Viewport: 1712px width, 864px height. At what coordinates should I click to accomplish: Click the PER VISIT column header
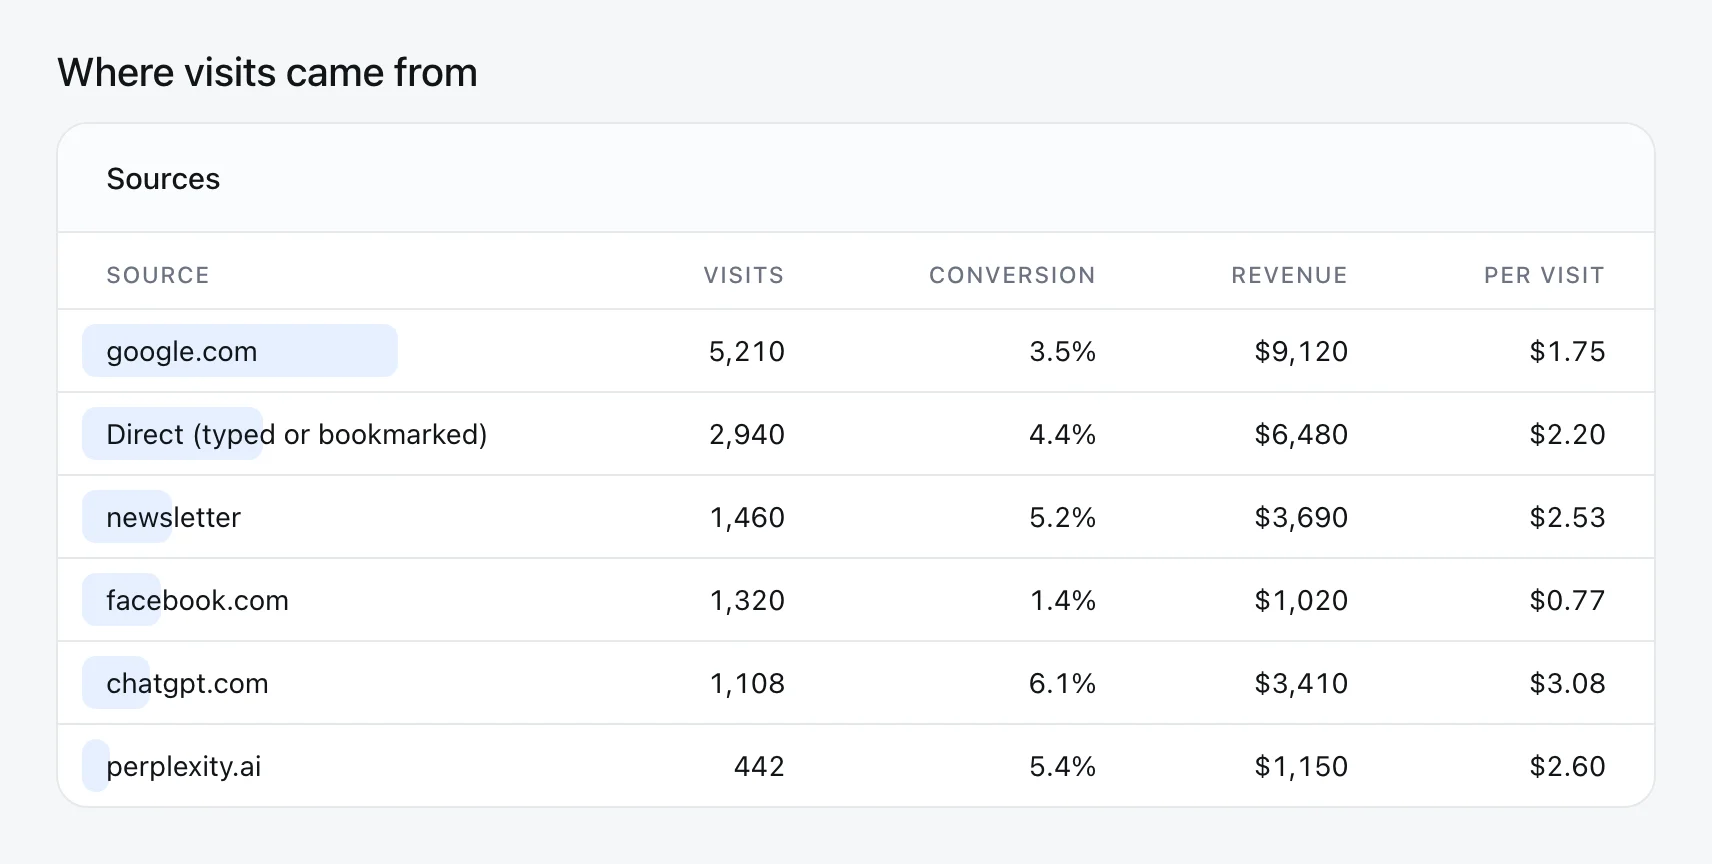click(1544, 275)
